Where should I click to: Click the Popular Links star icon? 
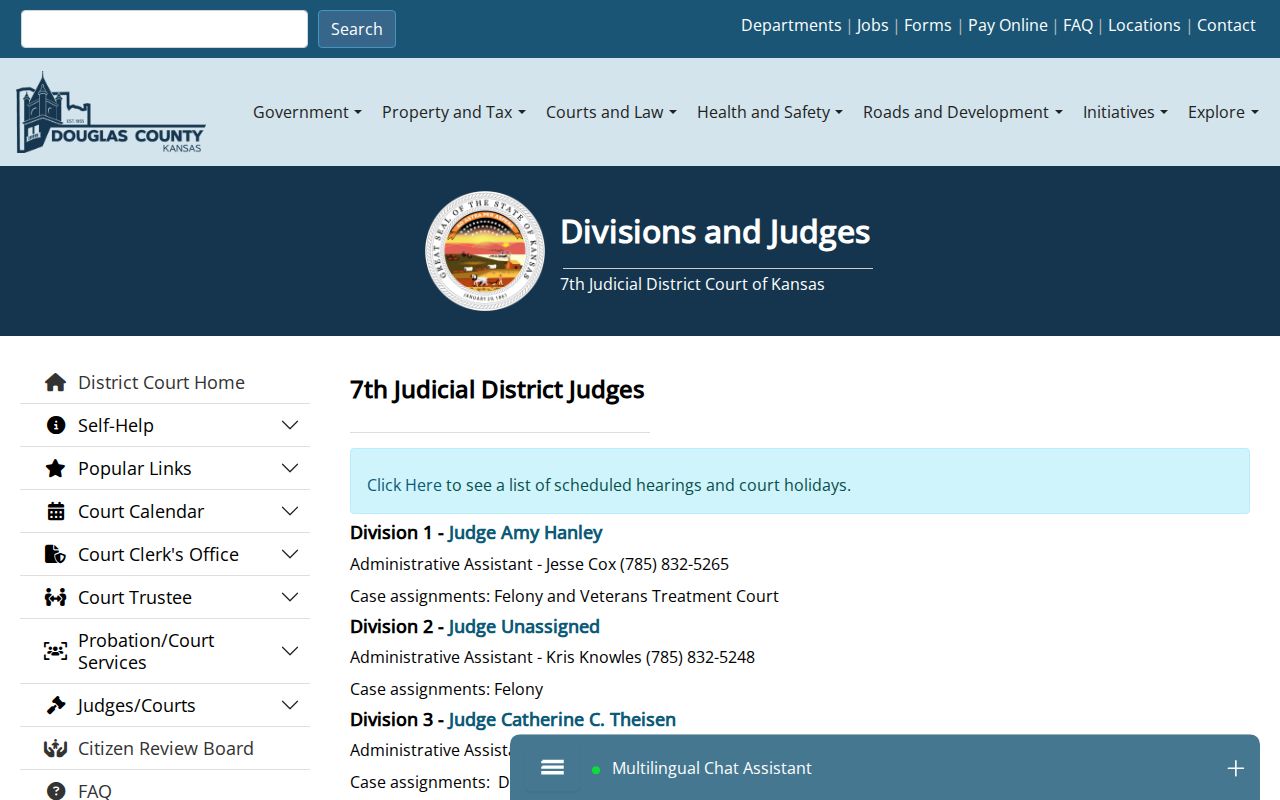(56, 468)
